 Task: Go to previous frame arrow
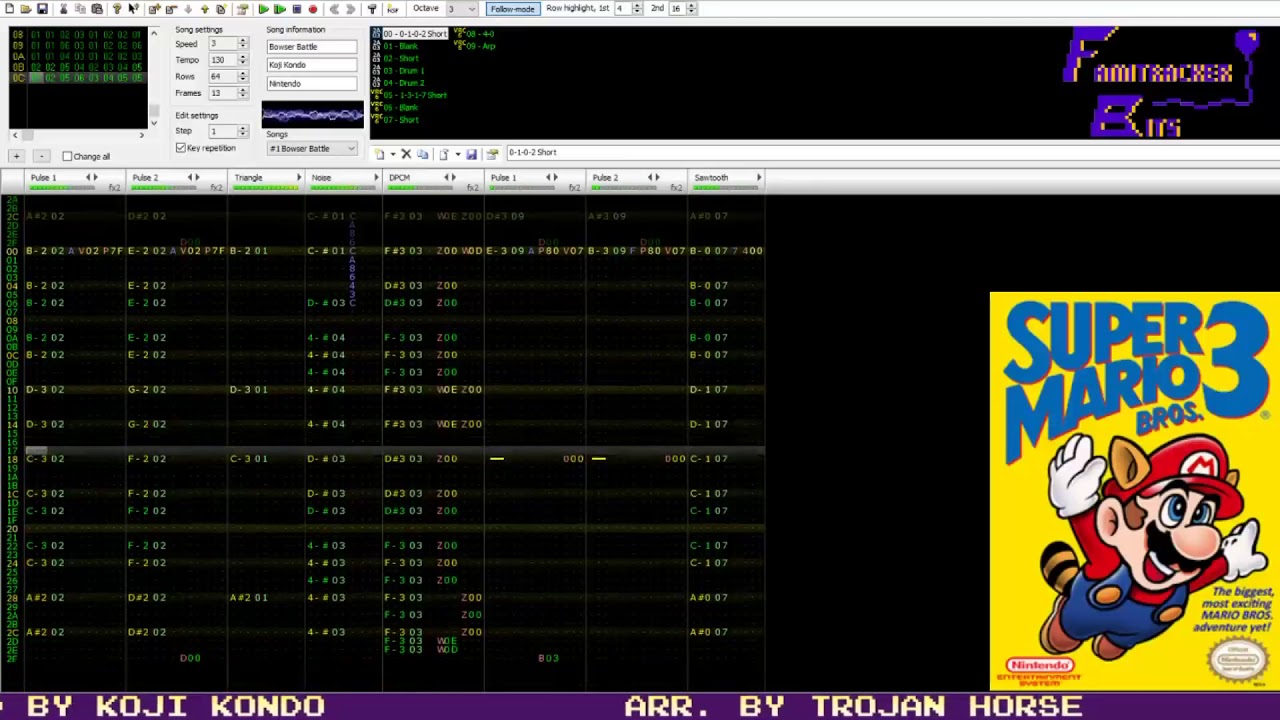click(333, 9)
